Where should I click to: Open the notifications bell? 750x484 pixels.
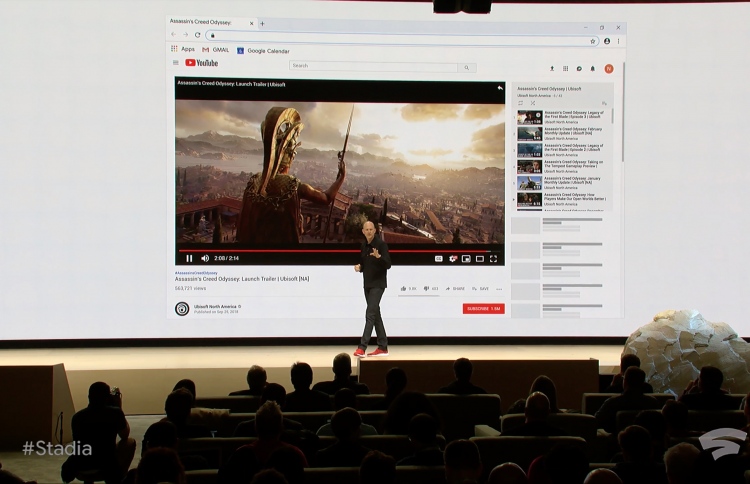[593, 68]
